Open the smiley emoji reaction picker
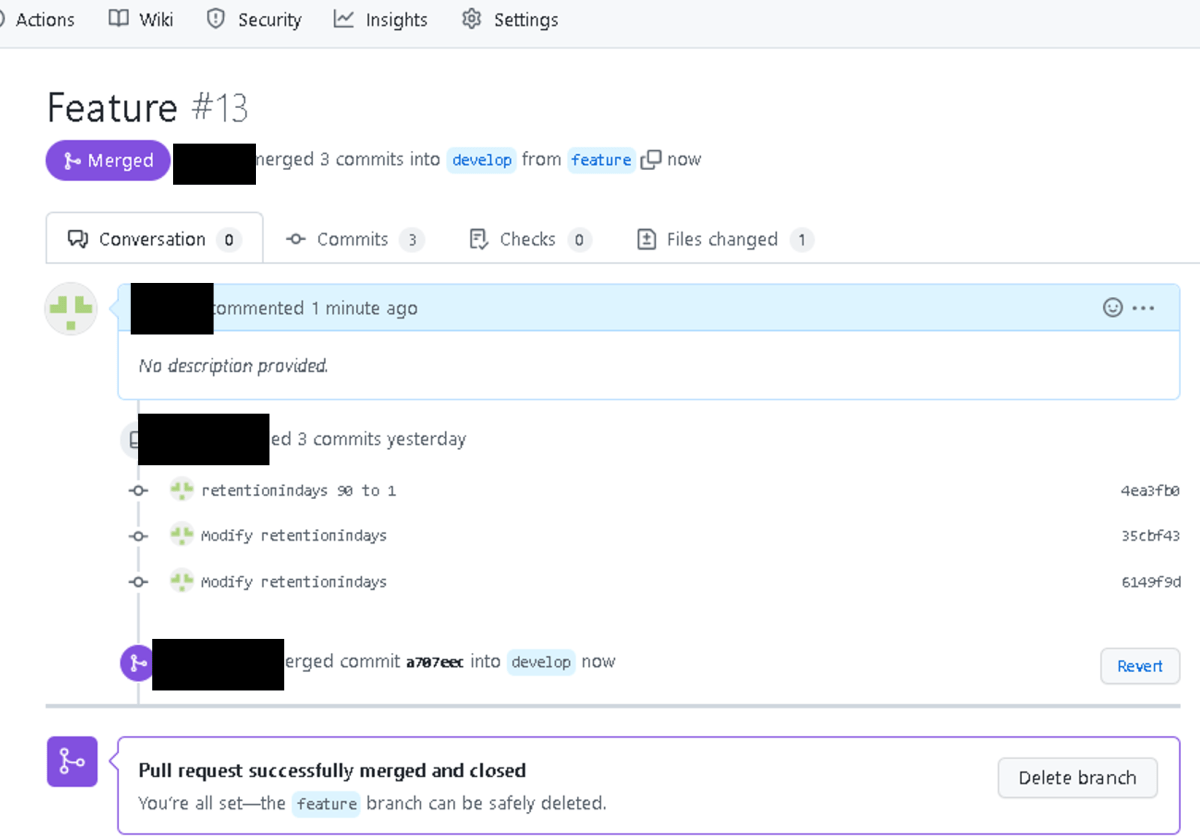The image size is (1200, 839). pos(1112,307)
